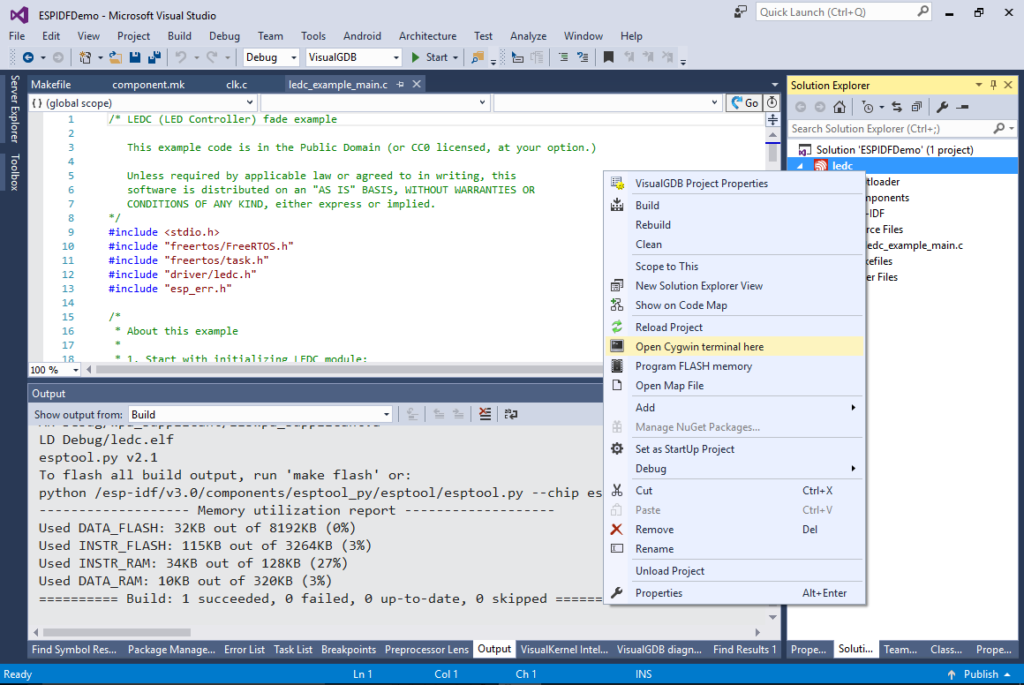Open the editor zoom level control showing 100%
1024x685 pixels.
point(54,370)
